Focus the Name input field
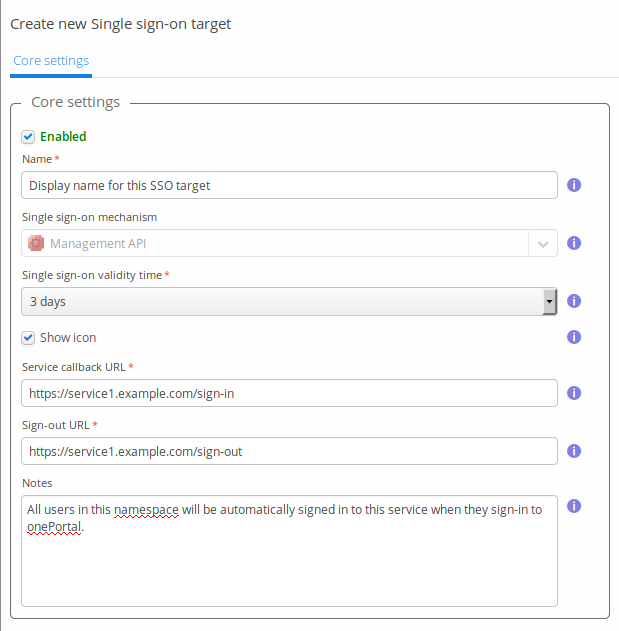619x631 pixels. tap(289, 185)
